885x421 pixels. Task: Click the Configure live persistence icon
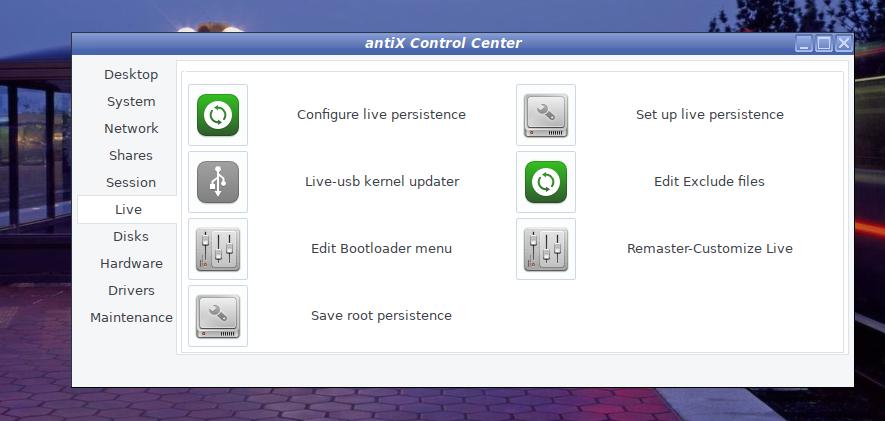click(218, 115)
